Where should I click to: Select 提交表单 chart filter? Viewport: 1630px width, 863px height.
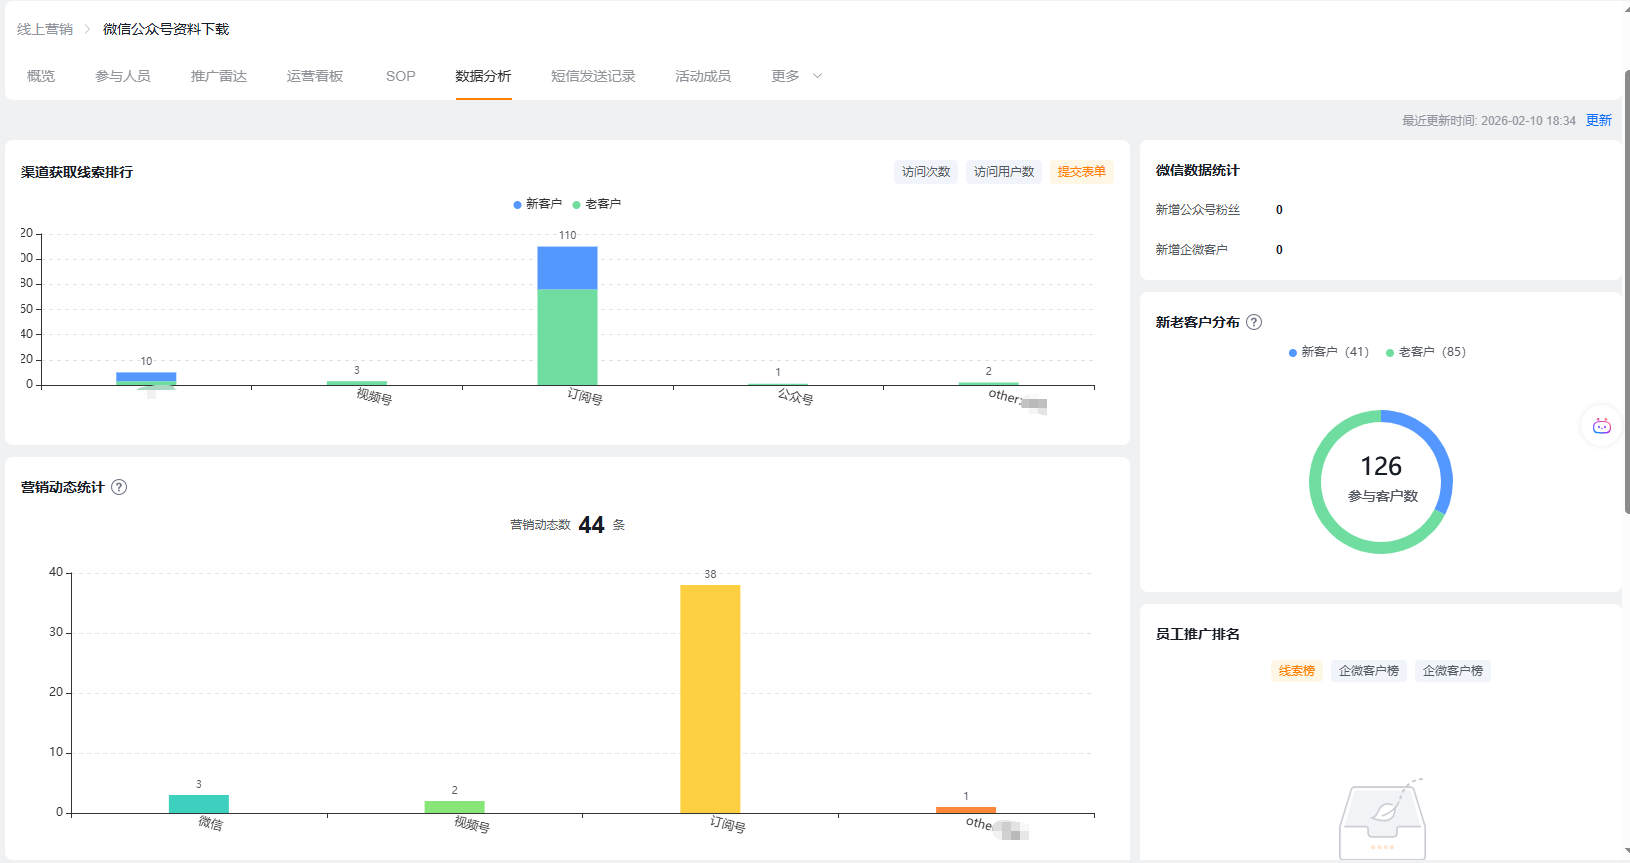pos(1082,172)
